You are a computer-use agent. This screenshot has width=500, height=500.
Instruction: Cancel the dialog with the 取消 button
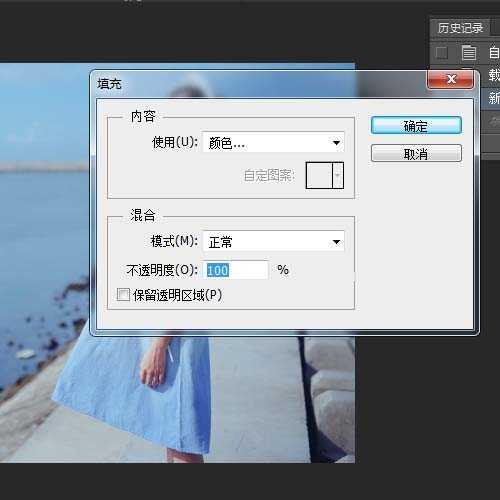pyautogui.click(x=416, y=153)
